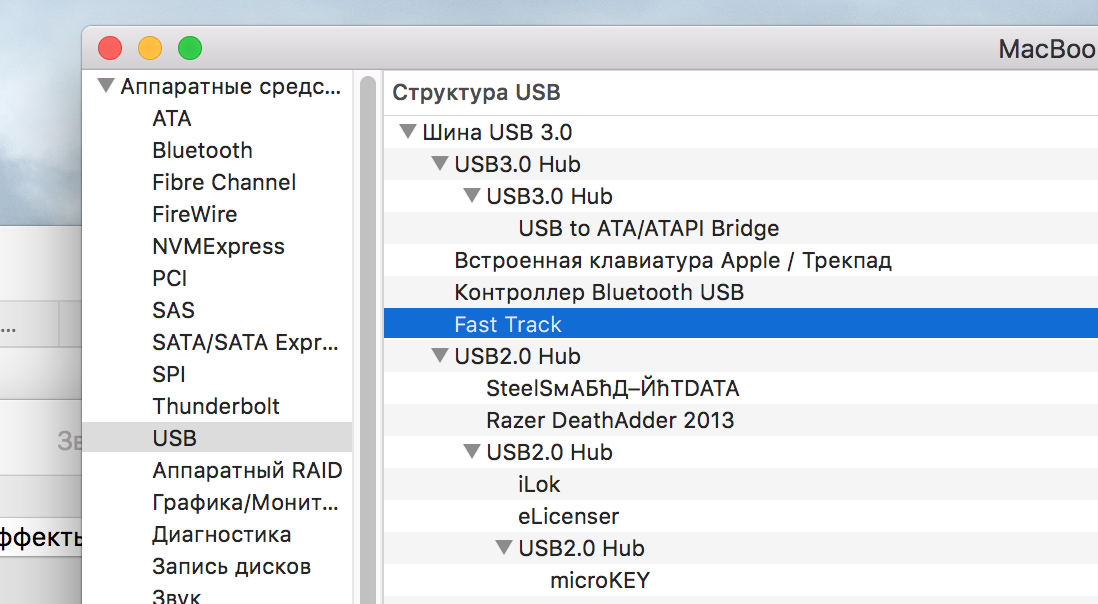This screenshot has width=1098, height=604.
Task: Select the USB sidebar entry
Action: coord(217,438)
